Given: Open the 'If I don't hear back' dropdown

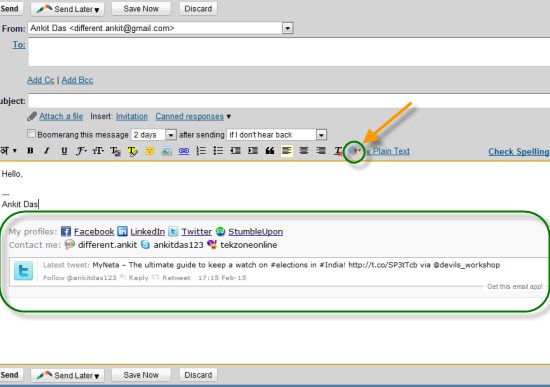Looking at the screenshot, I should click(321, 135).
